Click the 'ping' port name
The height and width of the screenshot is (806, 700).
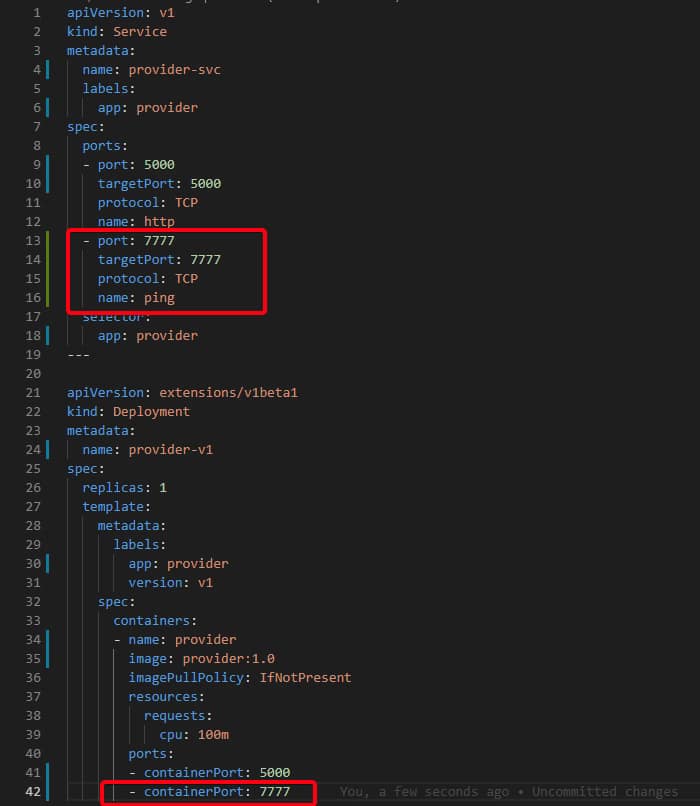click(x=159, y=298)
